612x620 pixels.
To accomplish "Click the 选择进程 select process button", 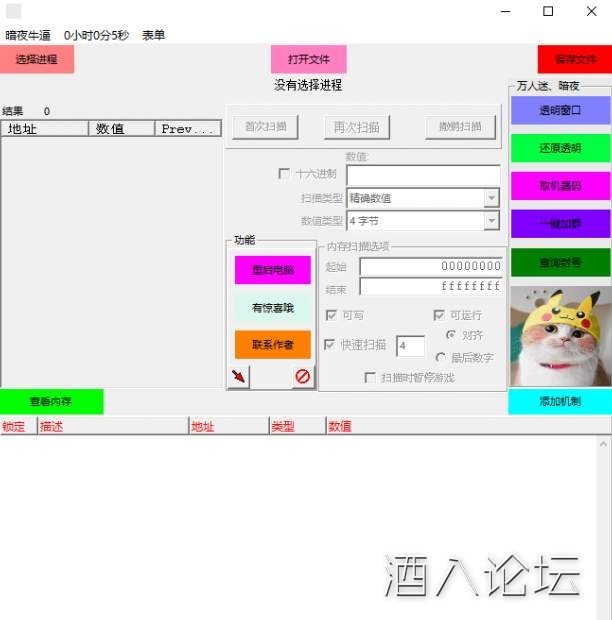I will (x=37, y=59).
